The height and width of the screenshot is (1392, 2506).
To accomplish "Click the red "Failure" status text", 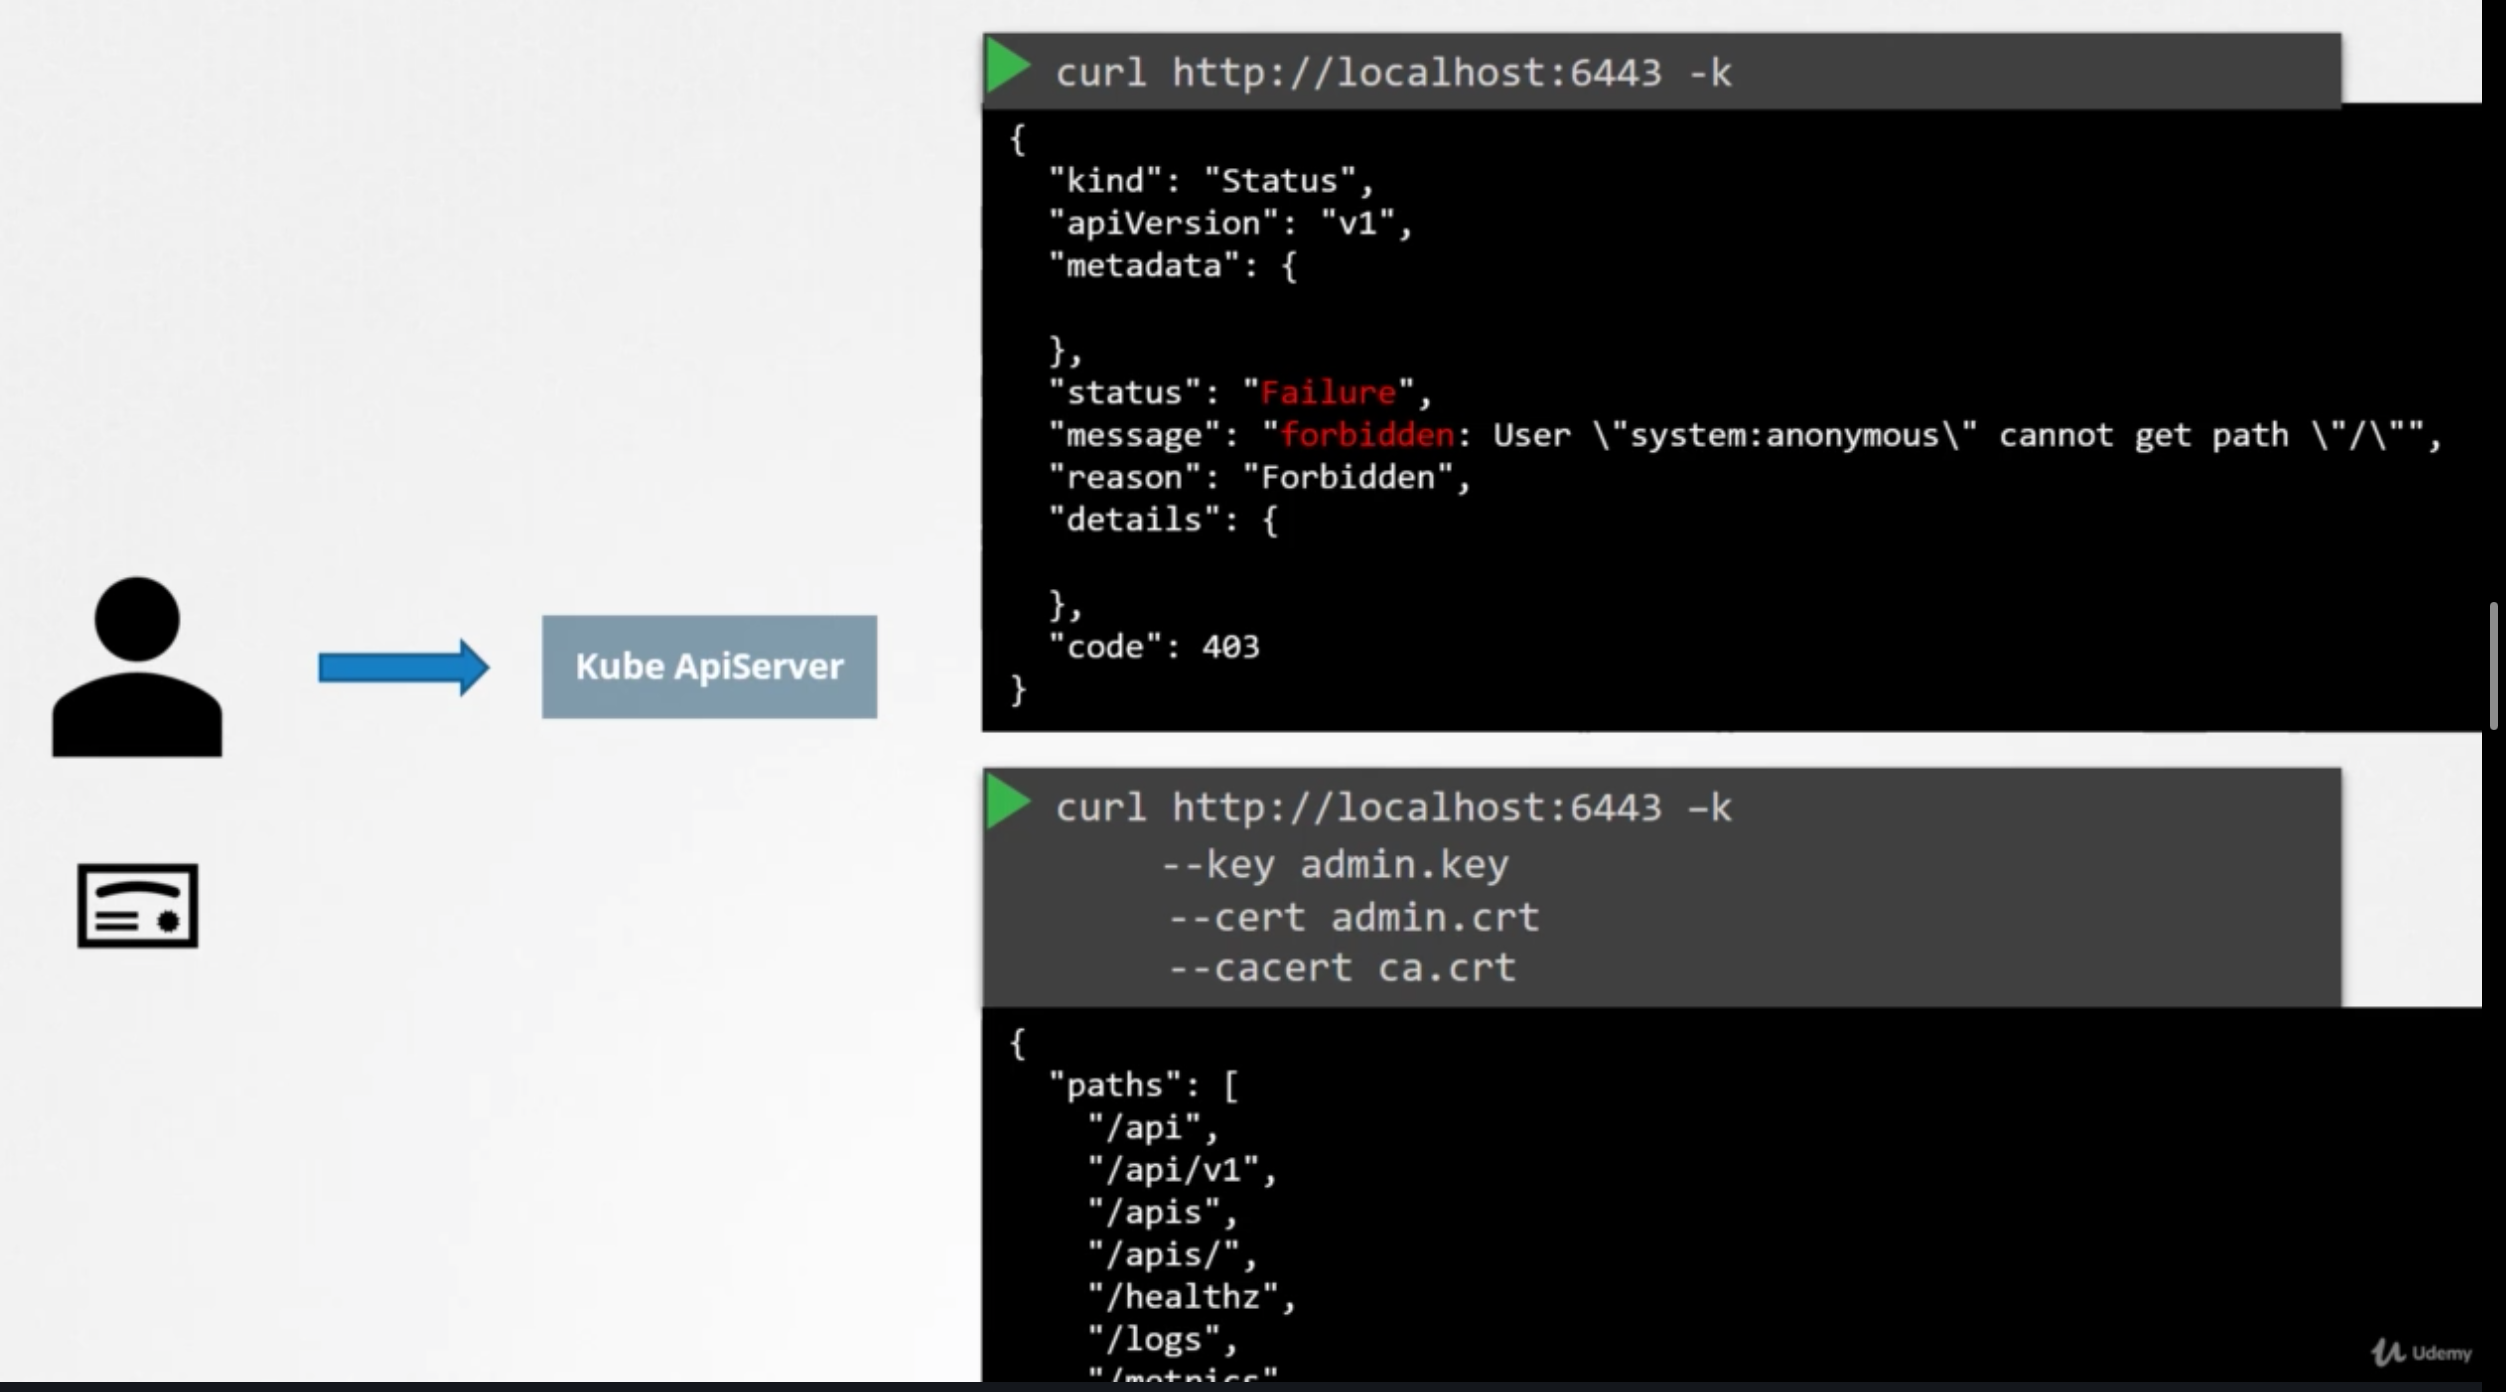I will click(x=1328, y=392).
